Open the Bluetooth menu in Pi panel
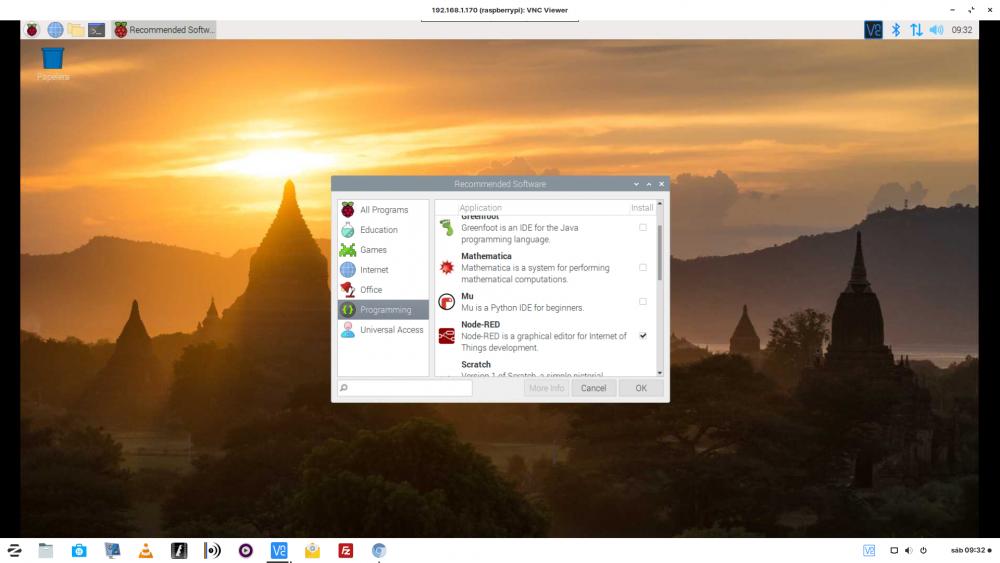1000x563 pixels. point(895,29)
